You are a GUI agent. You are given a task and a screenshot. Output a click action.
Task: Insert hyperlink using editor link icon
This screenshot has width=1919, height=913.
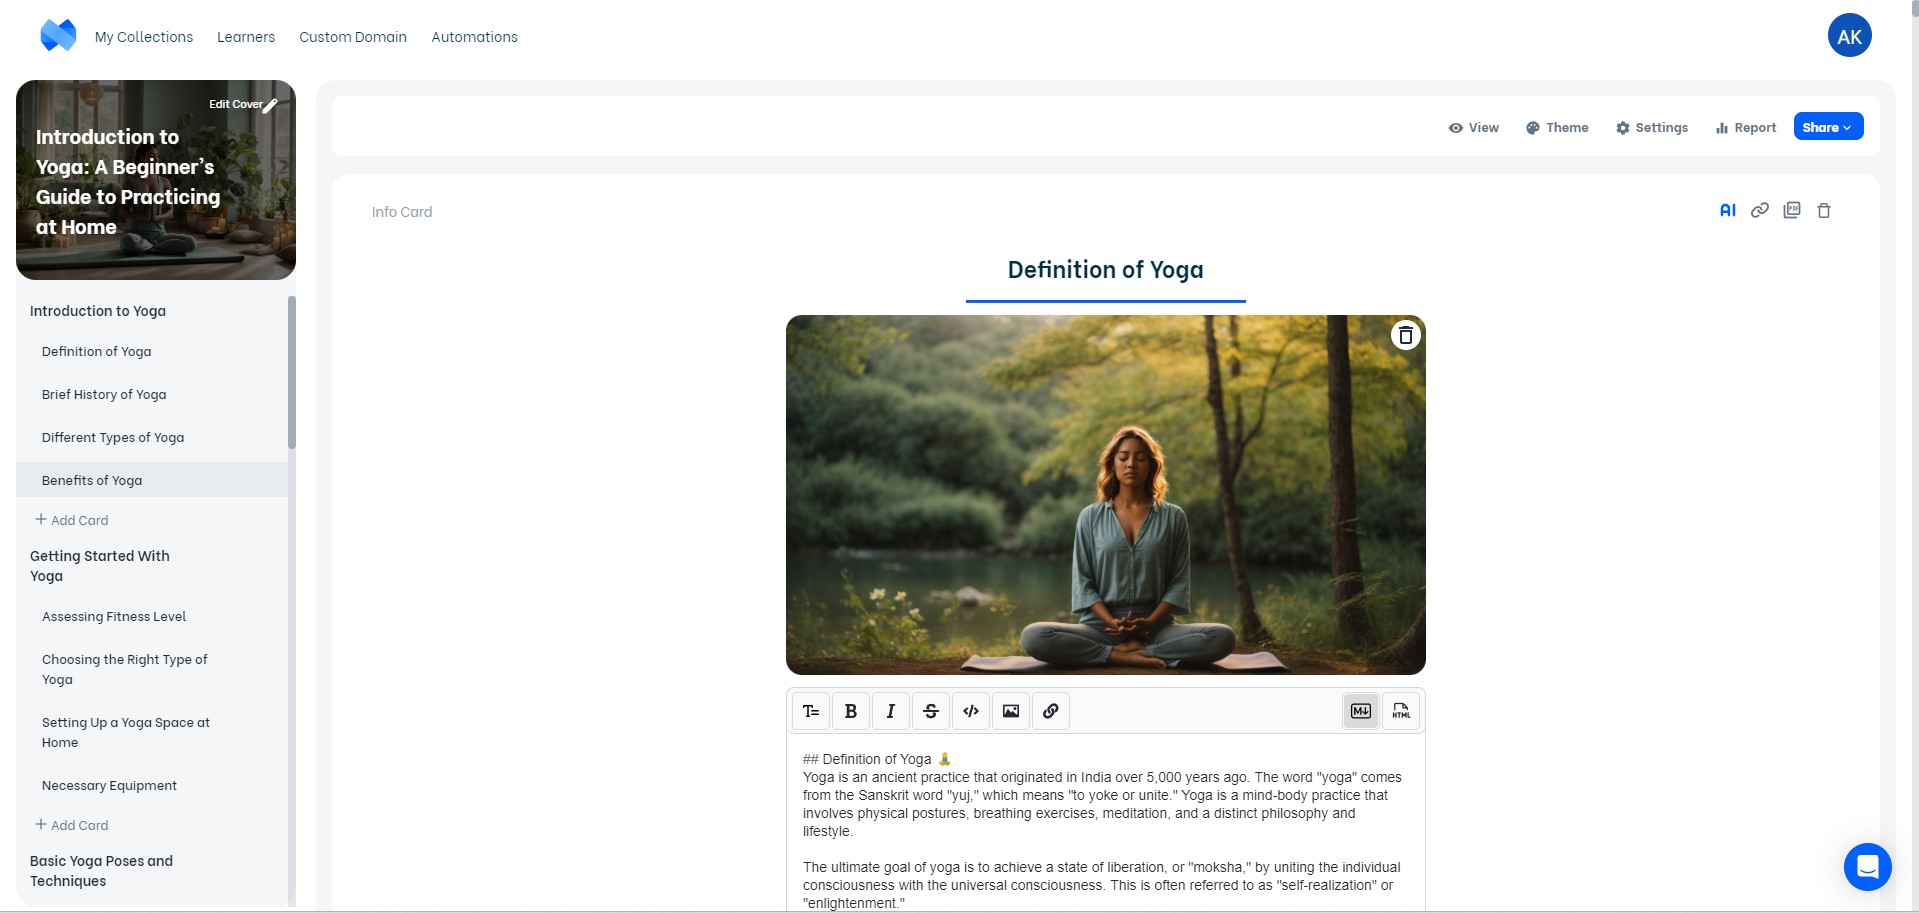pyautogui.click(x=1051, y=711)
